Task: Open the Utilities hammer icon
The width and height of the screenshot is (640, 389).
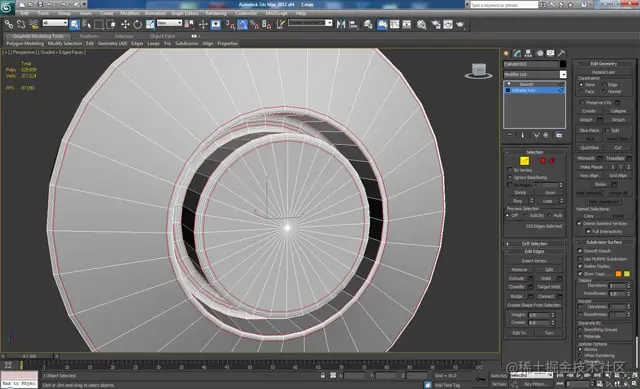Action: 562,53
